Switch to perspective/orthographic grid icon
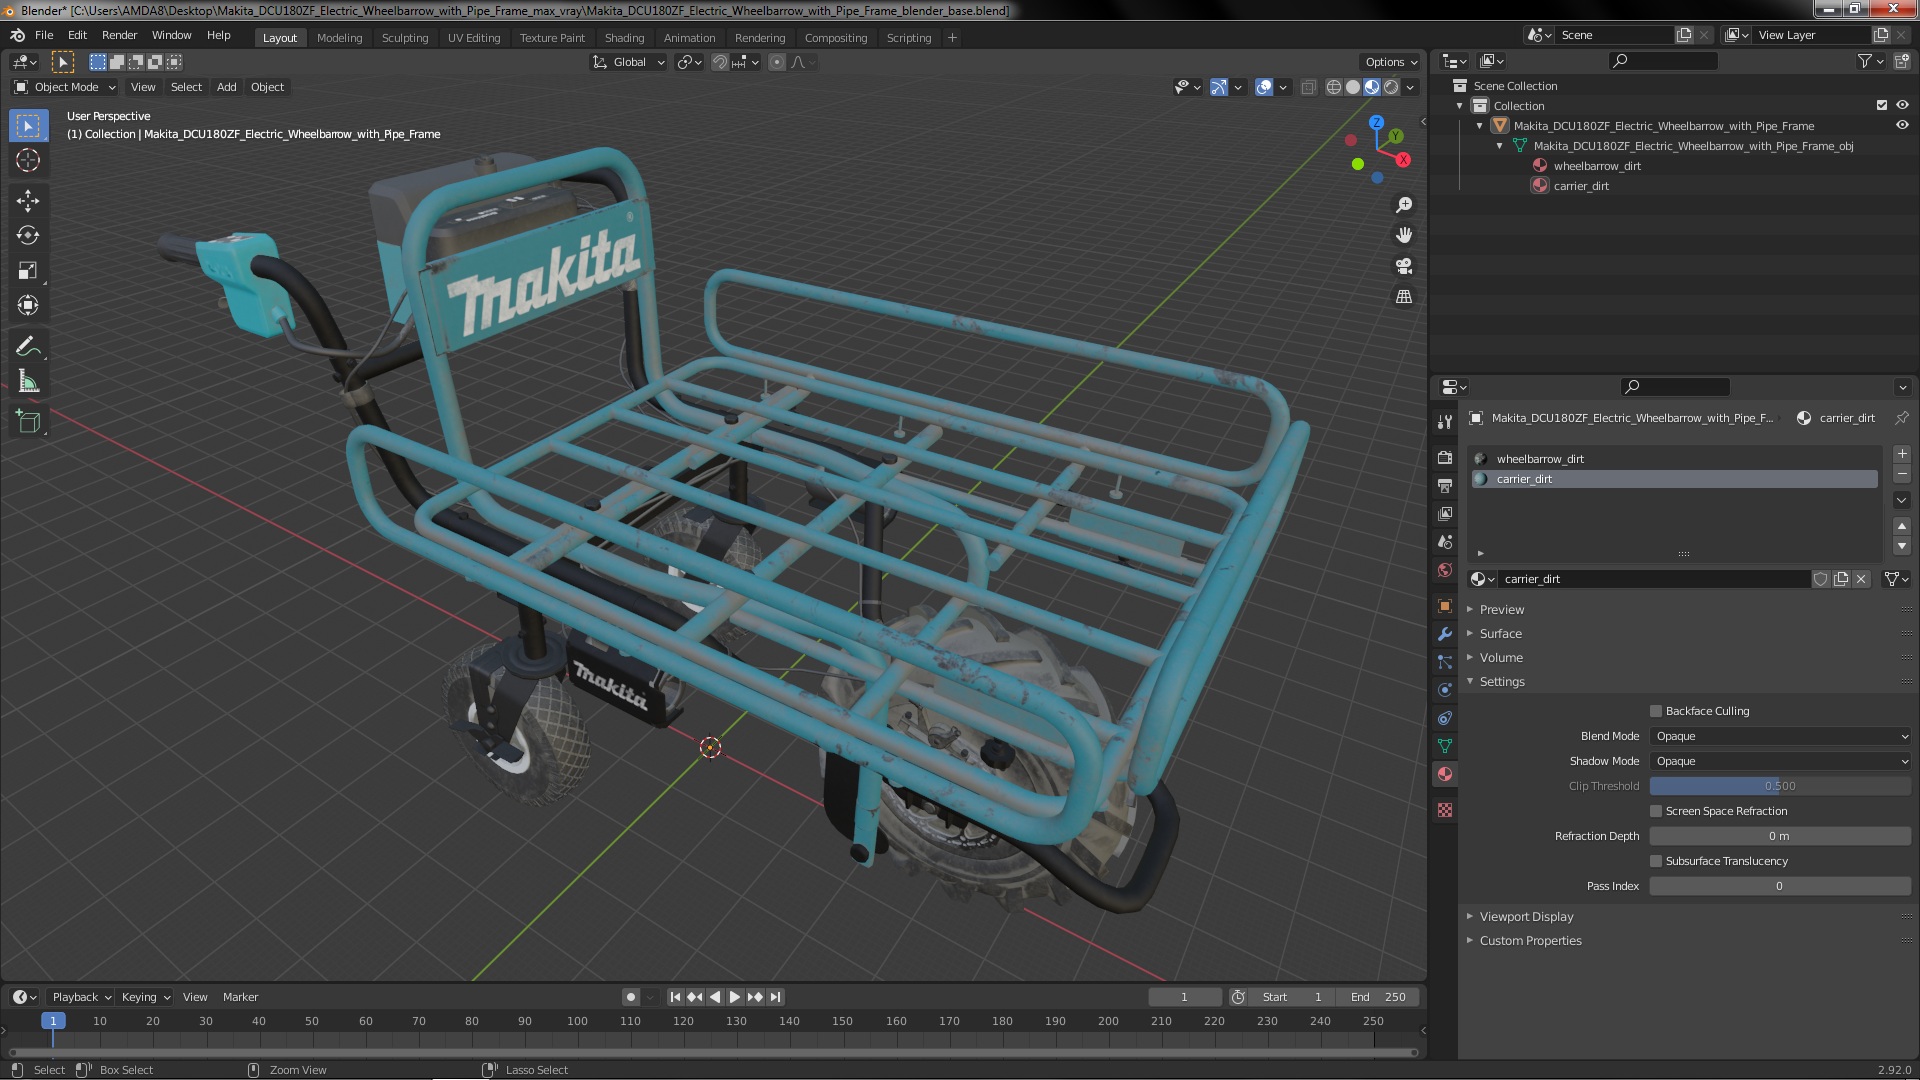Viewport: 1920px width, 1080px height. click(x=1404, y=297)
